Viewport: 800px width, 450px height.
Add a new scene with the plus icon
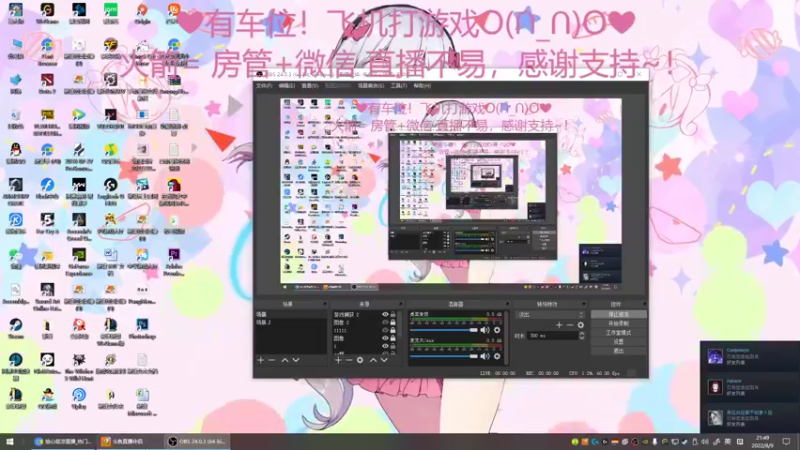point(261,360)
